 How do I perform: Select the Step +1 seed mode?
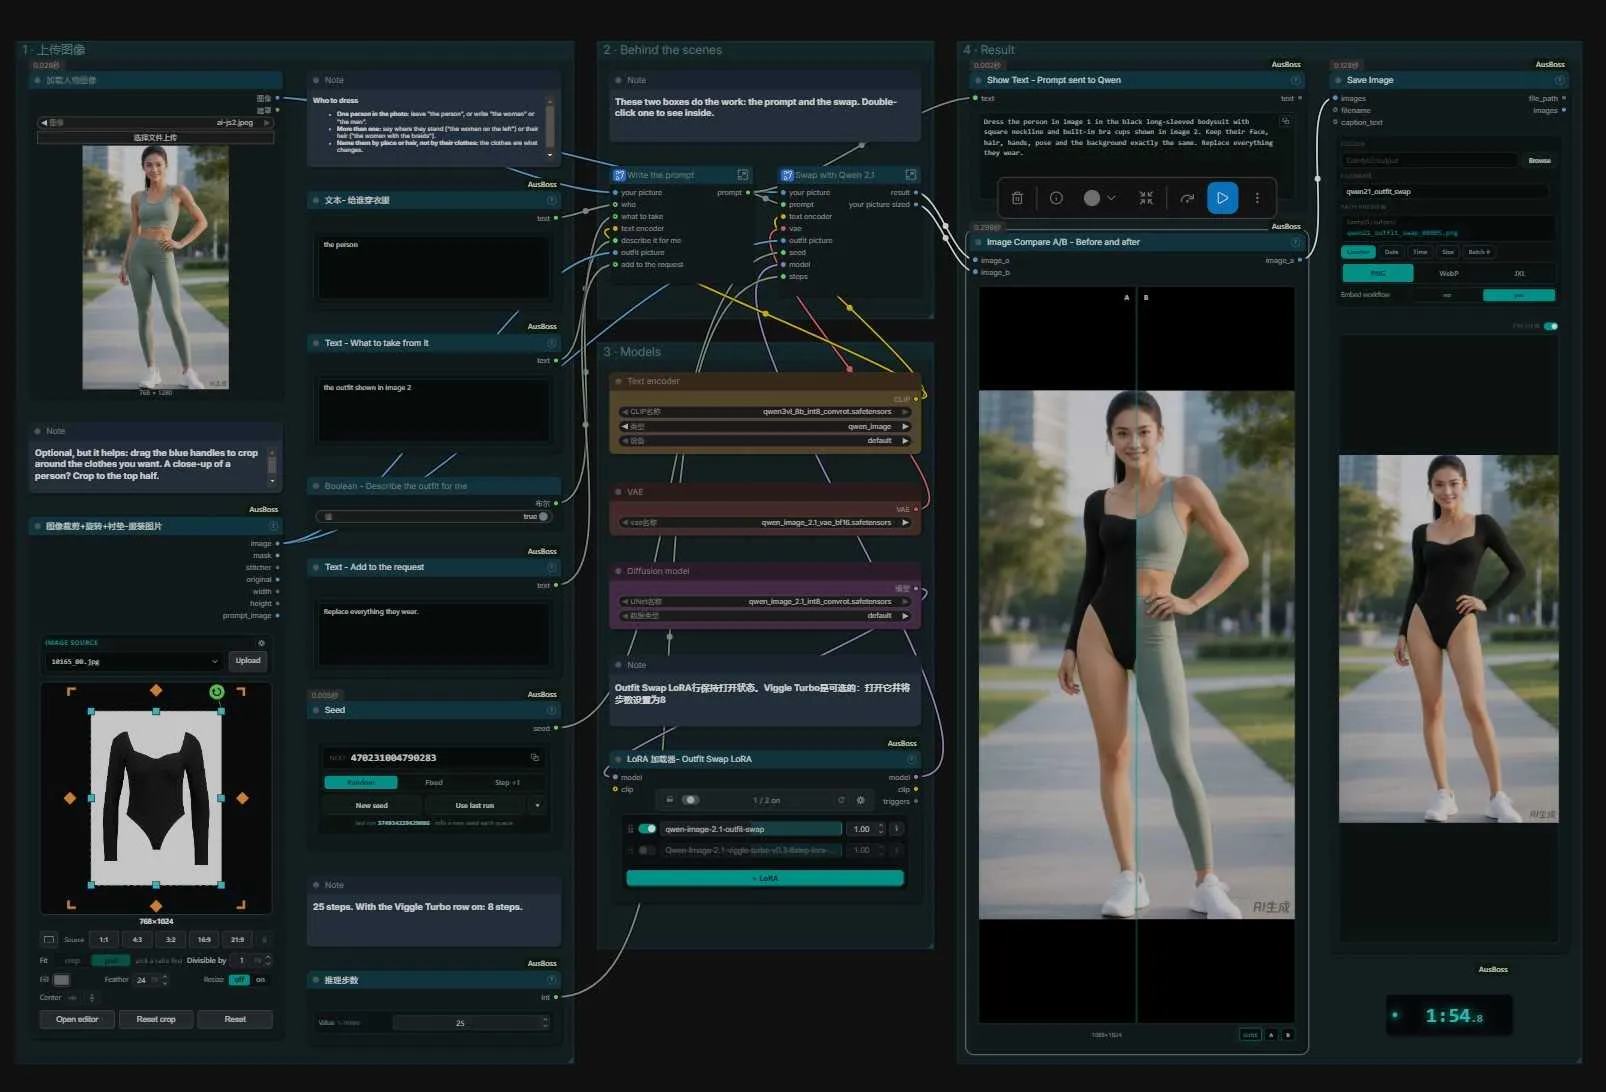507,782
